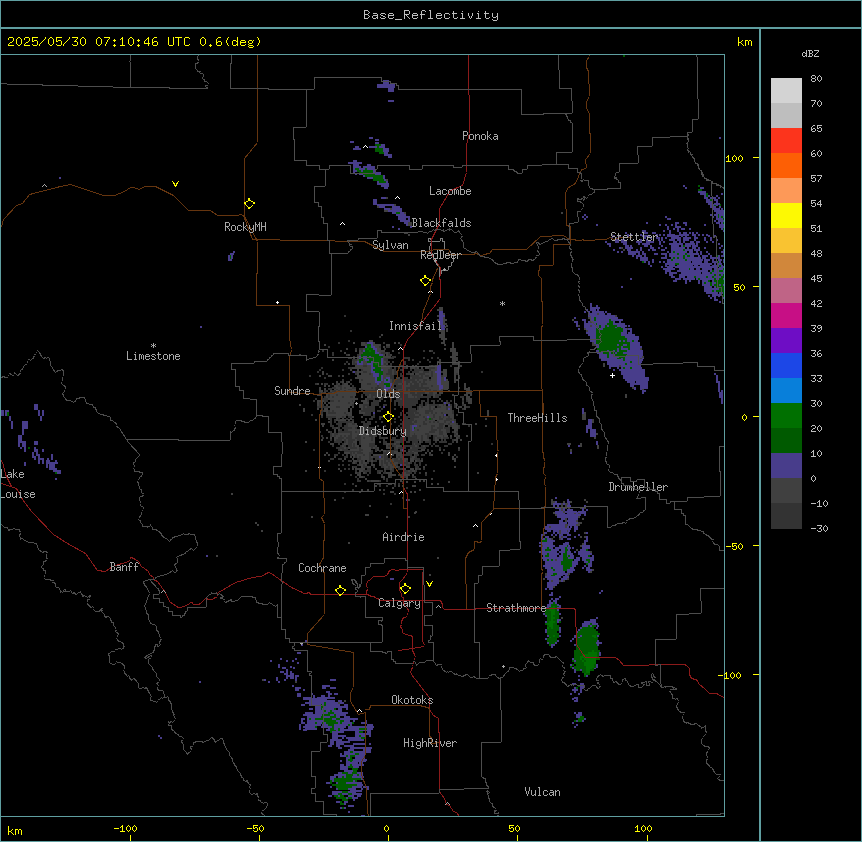862x842 pixels.
Task: Select the purple 39-36 dBZ color swatch
Action: (x=786, y=341)
